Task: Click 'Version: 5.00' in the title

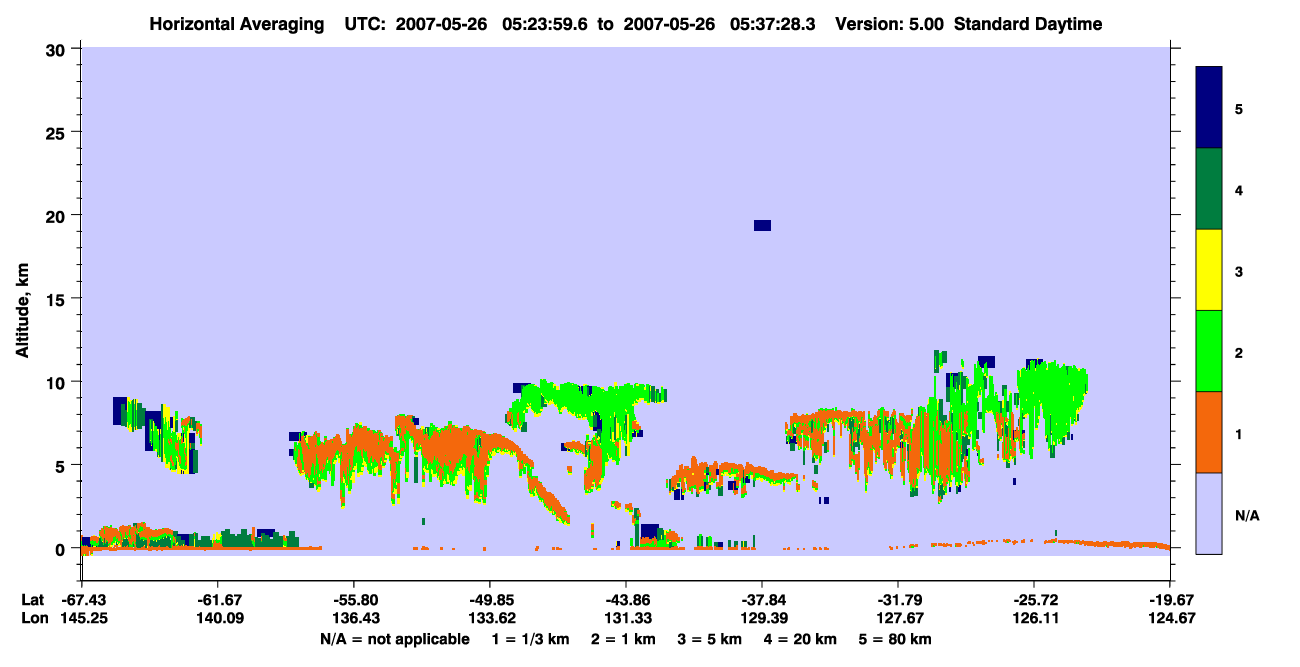Action: coord(889,24)
